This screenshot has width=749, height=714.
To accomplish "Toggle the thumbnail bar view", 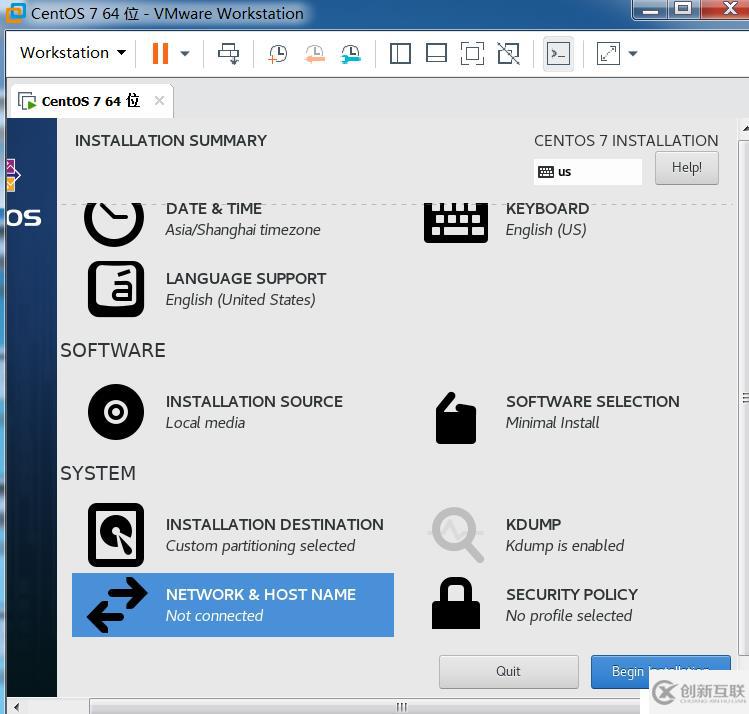I will [x=436, y=53].
